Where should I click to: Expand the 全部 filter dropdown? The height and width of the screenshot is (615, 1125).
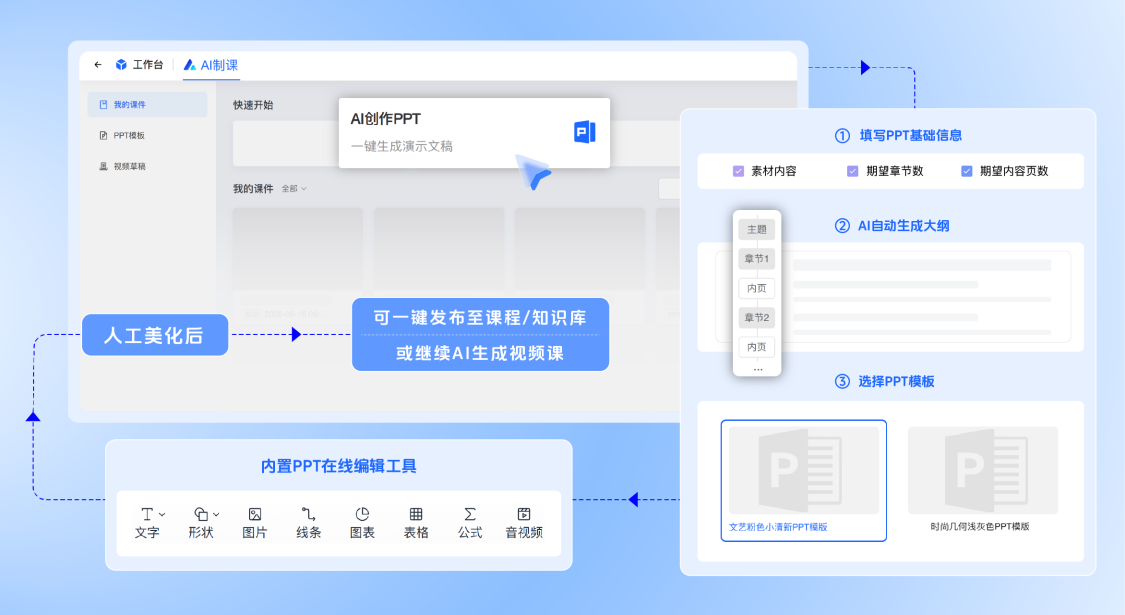294,189
